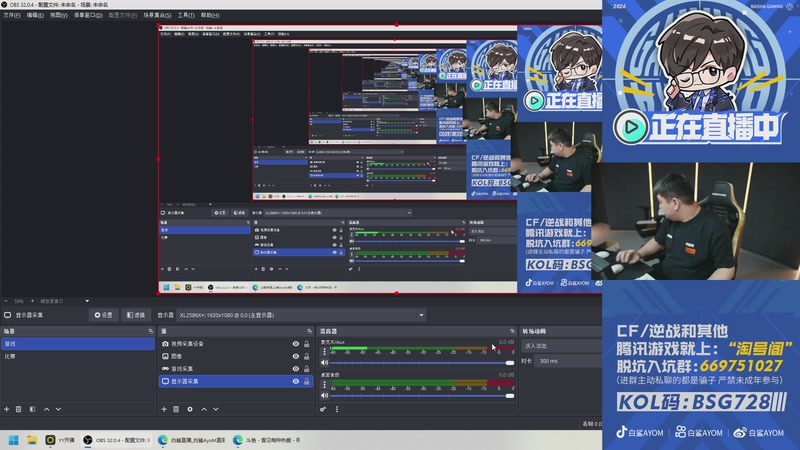Open the 淡入淡出 transition dropdown
This screenshot has width=800, height=450.
(562, 346)
